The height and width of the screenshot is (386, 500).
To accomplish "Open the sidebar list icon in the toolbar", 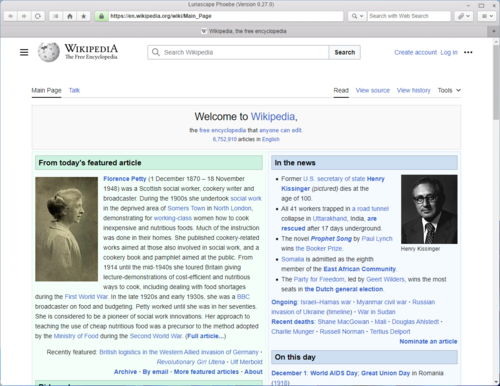I will 56,16.
